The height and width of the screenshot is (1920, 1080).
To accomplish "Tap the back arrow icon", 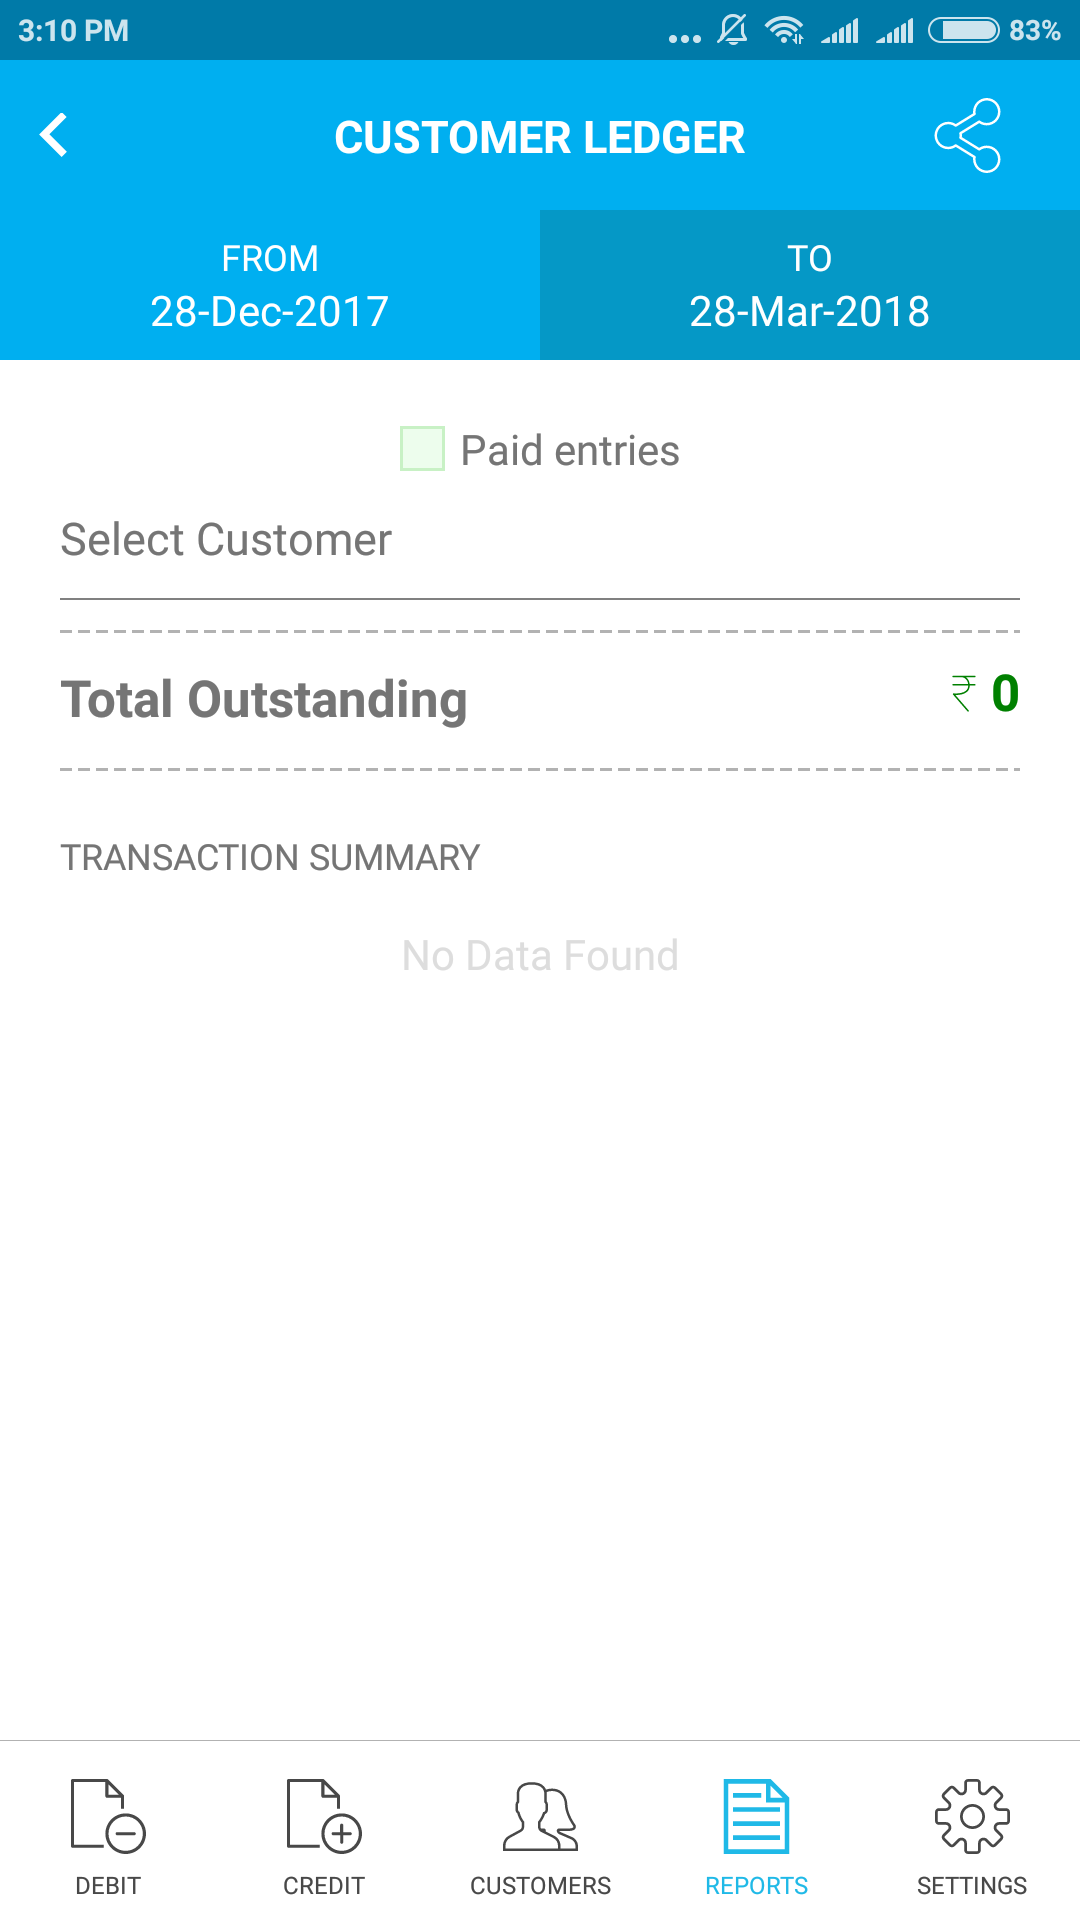I will (x=54, y=136).
